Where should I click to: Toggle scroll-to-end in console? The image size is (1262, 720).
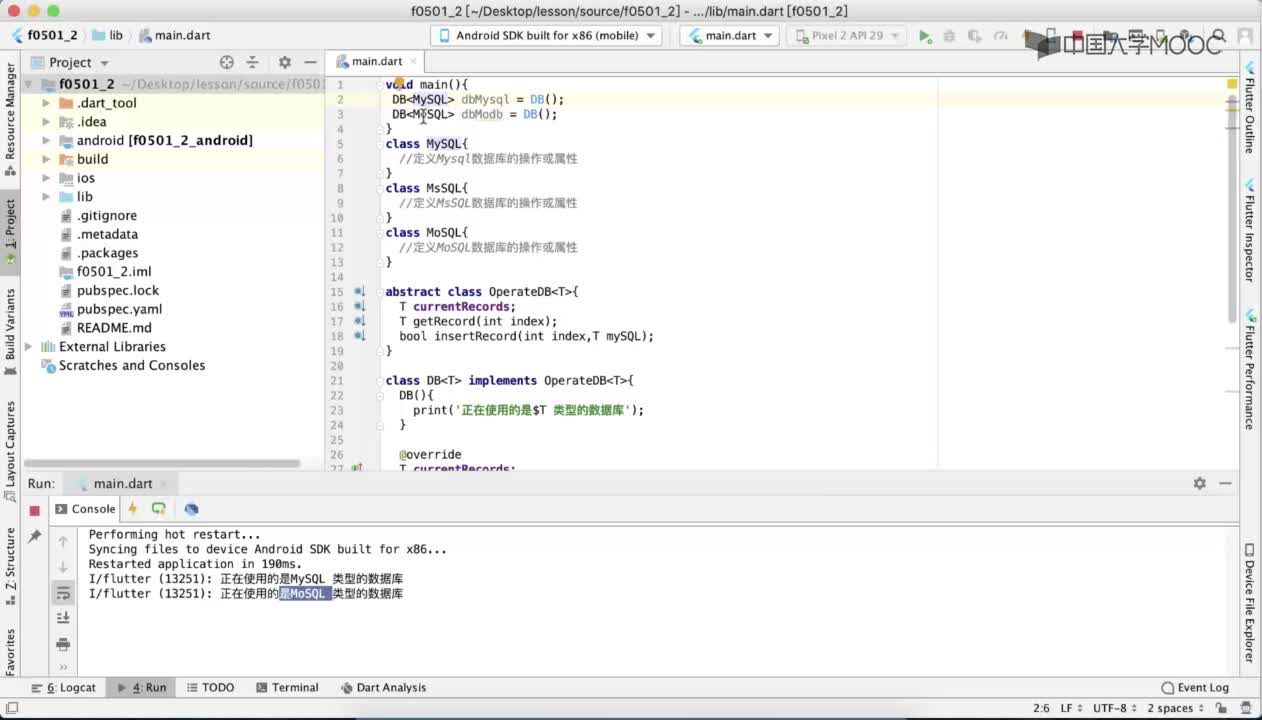pos(63,618)
